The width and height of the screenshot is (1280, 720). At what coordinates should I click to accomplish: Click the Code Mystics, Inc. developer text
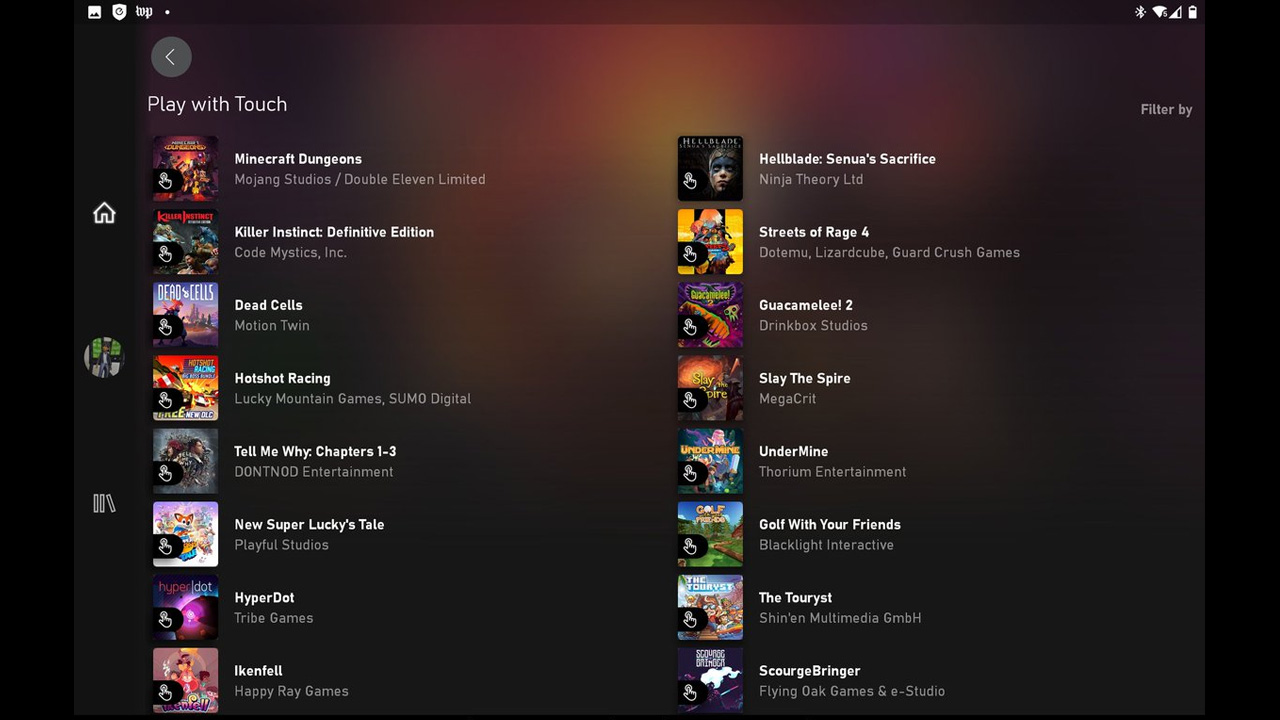[x=291, y=252]
